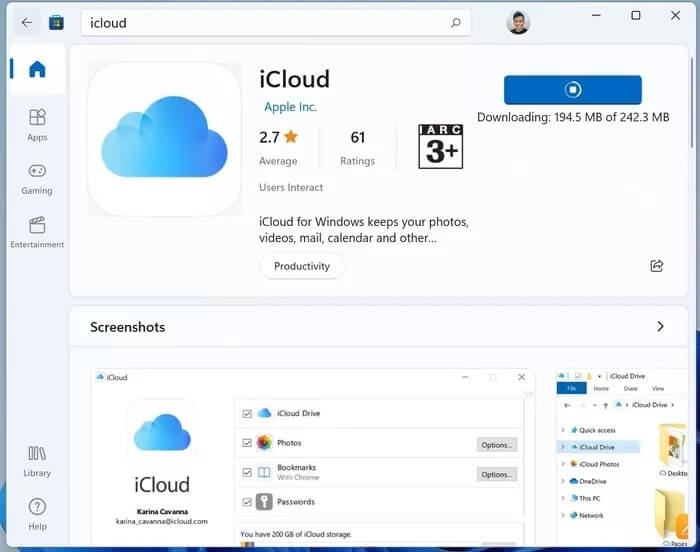This screenshot has width=700, height=552.
Task: Open Apple Inc. publisher link
Action: click(x=290, y=107)
